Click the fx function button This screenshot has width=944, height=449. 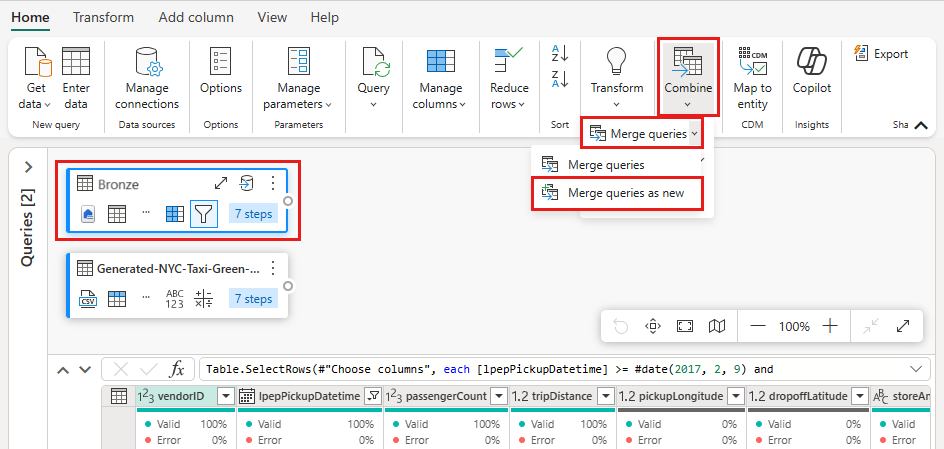point(176,369)
